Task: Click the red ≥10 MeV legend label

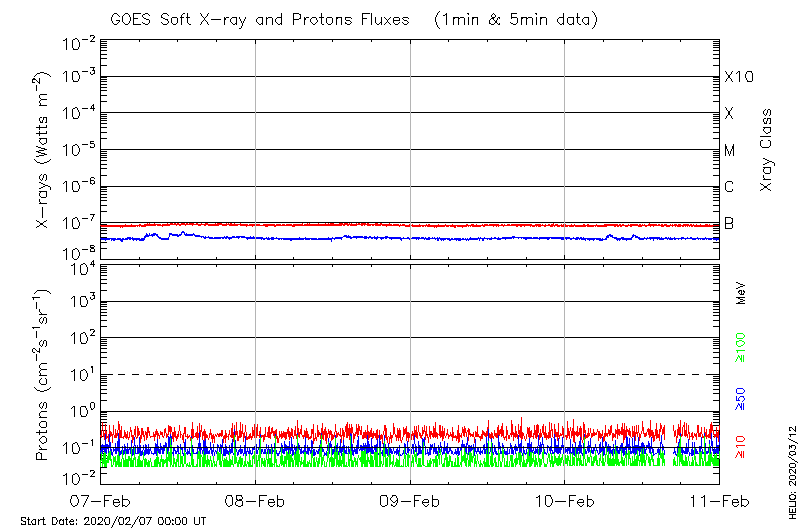Action: [x=741, y=447]
